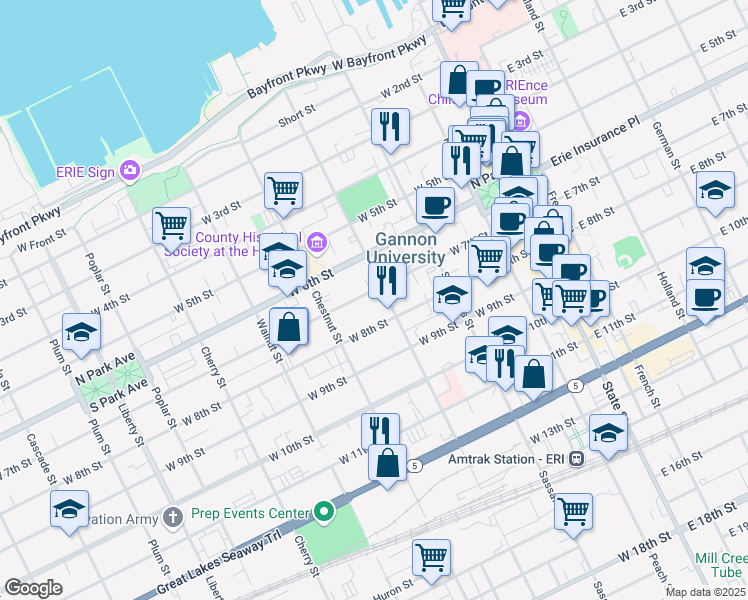Click the Salvation Army church cross icon
This screenshot has width=748, height=600.
click(x=173, y=518)
